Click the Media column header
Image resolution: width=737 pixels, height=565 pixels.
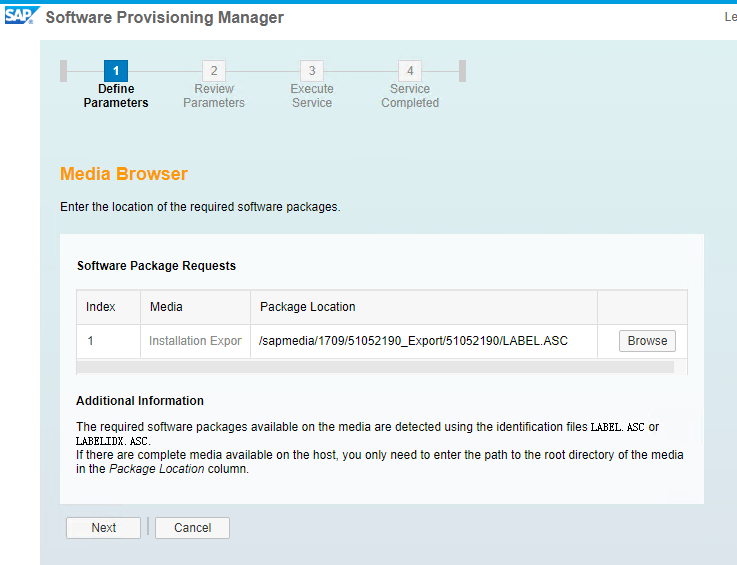click(x=196, y=307)
